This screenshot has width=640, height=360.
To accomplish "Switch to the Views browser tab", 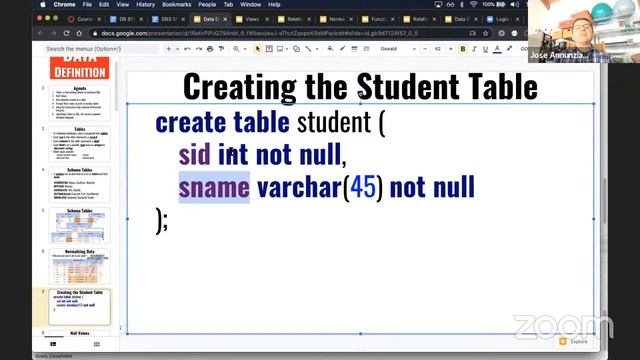I will tap(252, 19).
